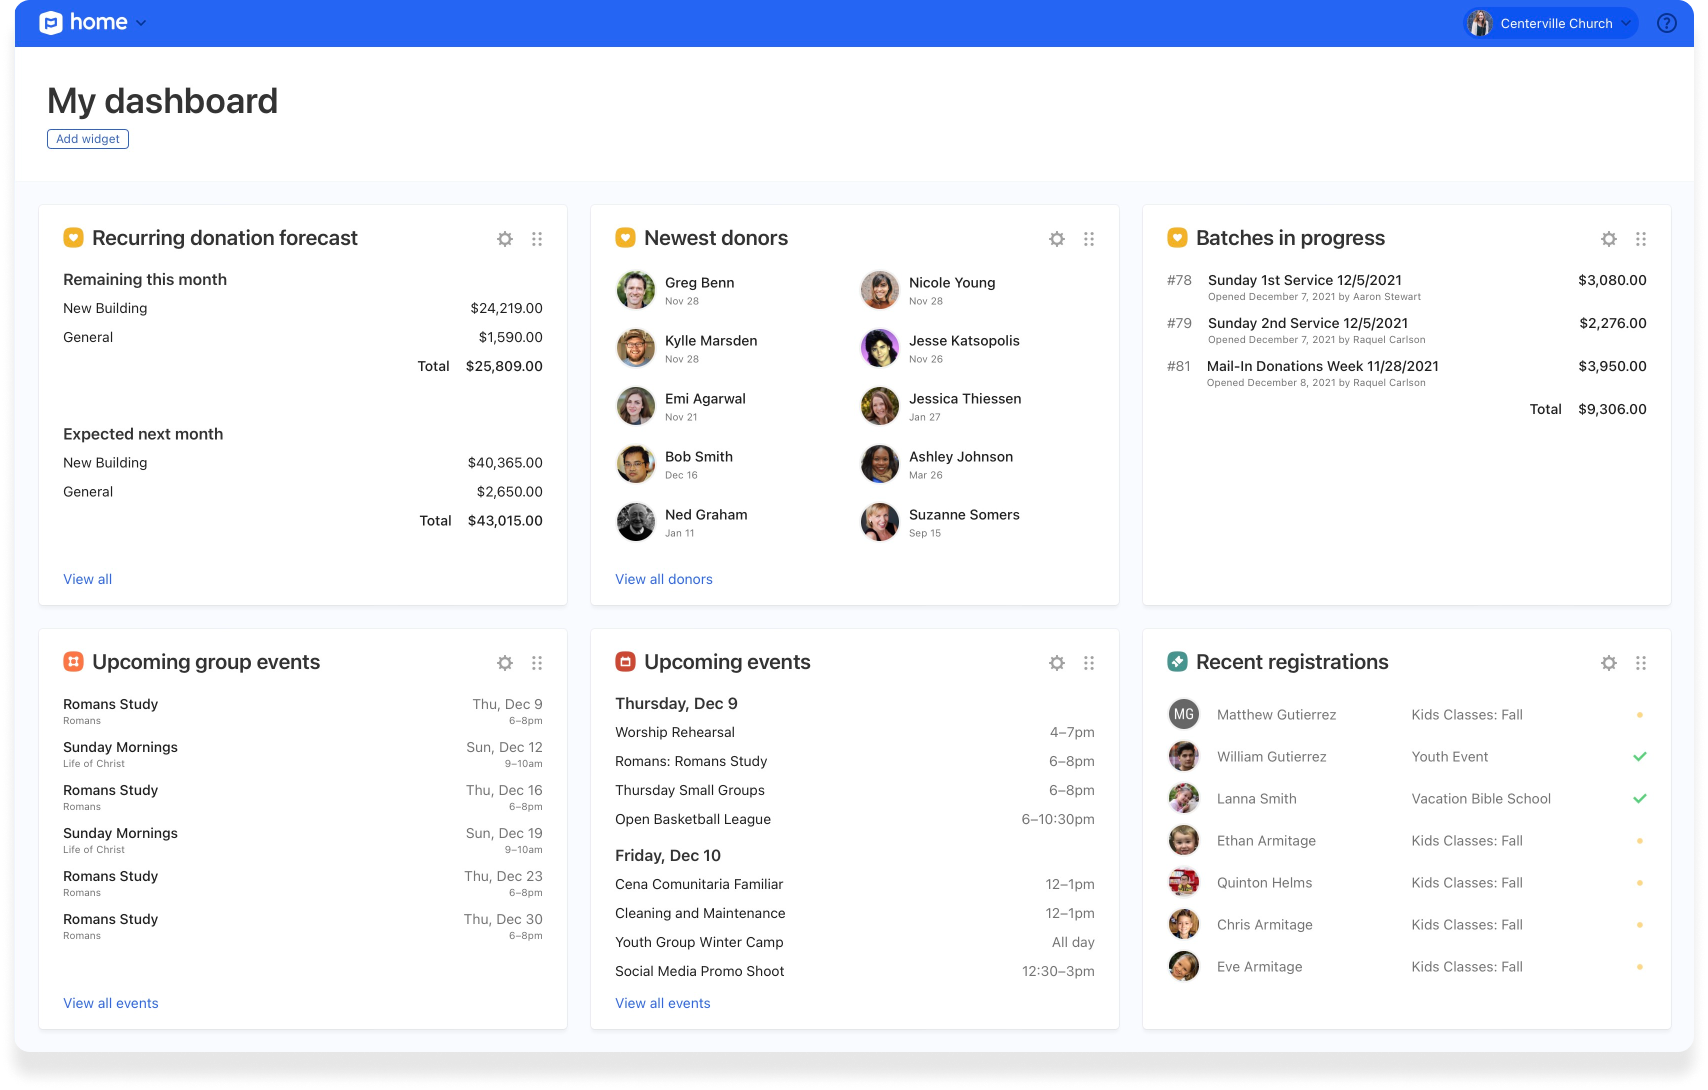Open Sunday Mornings event on Dec 12
1708x1090 pixels.
coord(121,748)
